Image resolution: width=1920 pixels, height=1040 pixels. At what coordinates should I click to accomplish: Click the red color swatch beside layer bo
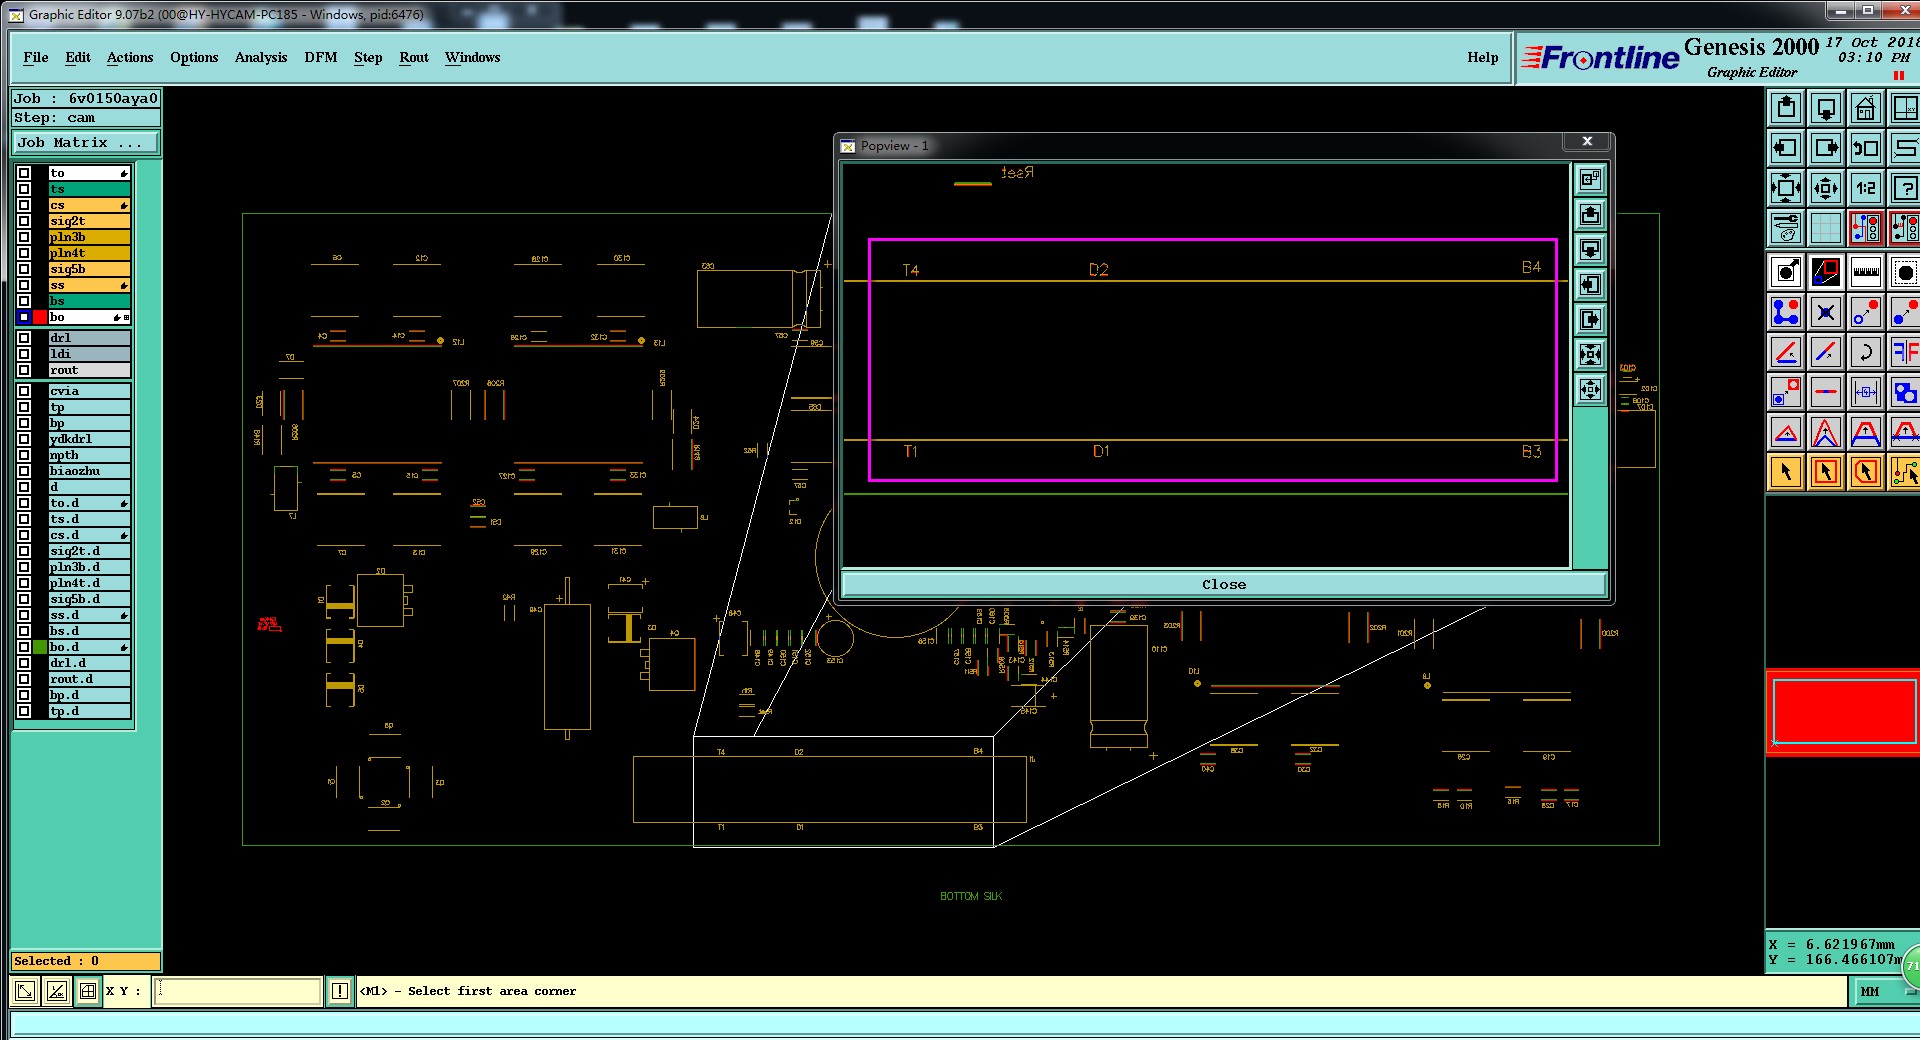(x=40, y=317)
